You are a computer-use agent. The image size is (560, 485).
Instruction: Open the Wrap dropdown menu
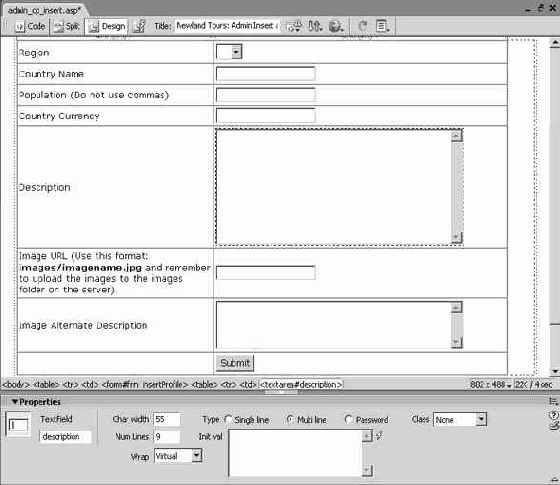tap(178, 456)
